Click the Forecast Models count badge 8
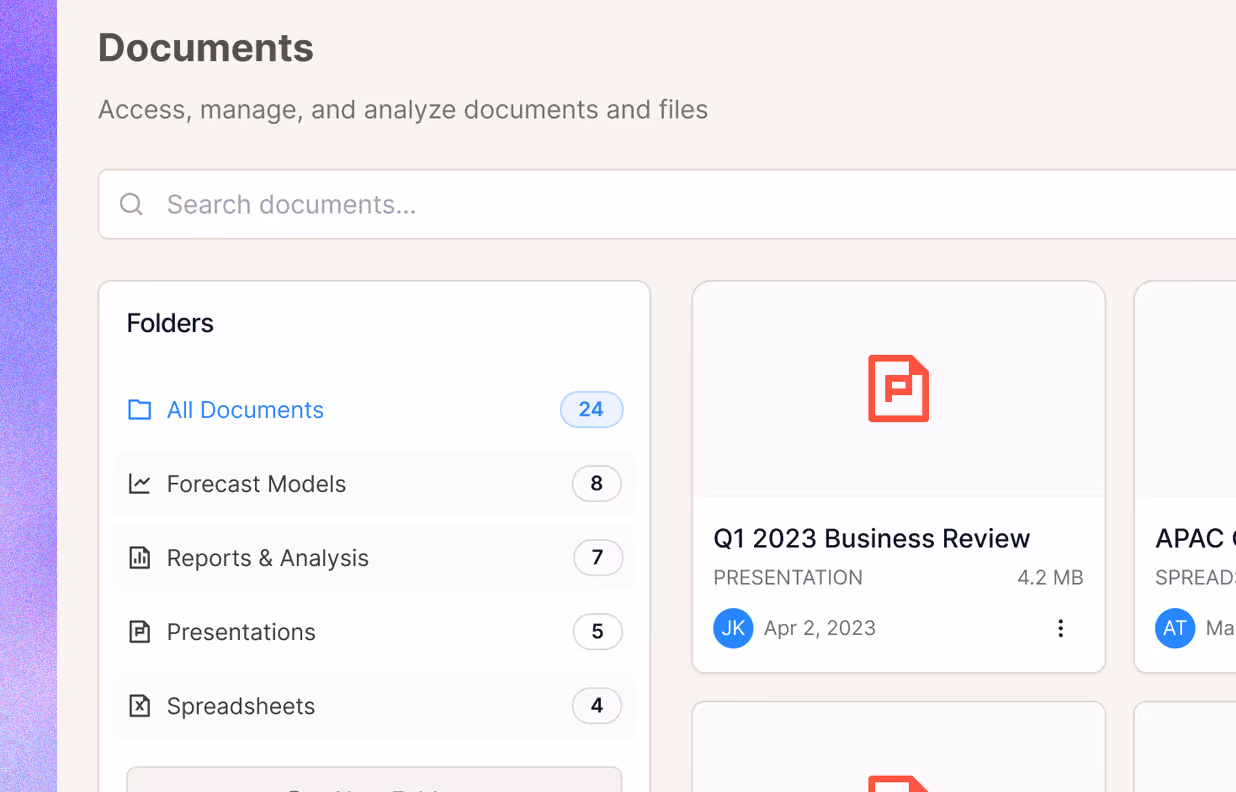1236x792 pixels. [597, 484]
